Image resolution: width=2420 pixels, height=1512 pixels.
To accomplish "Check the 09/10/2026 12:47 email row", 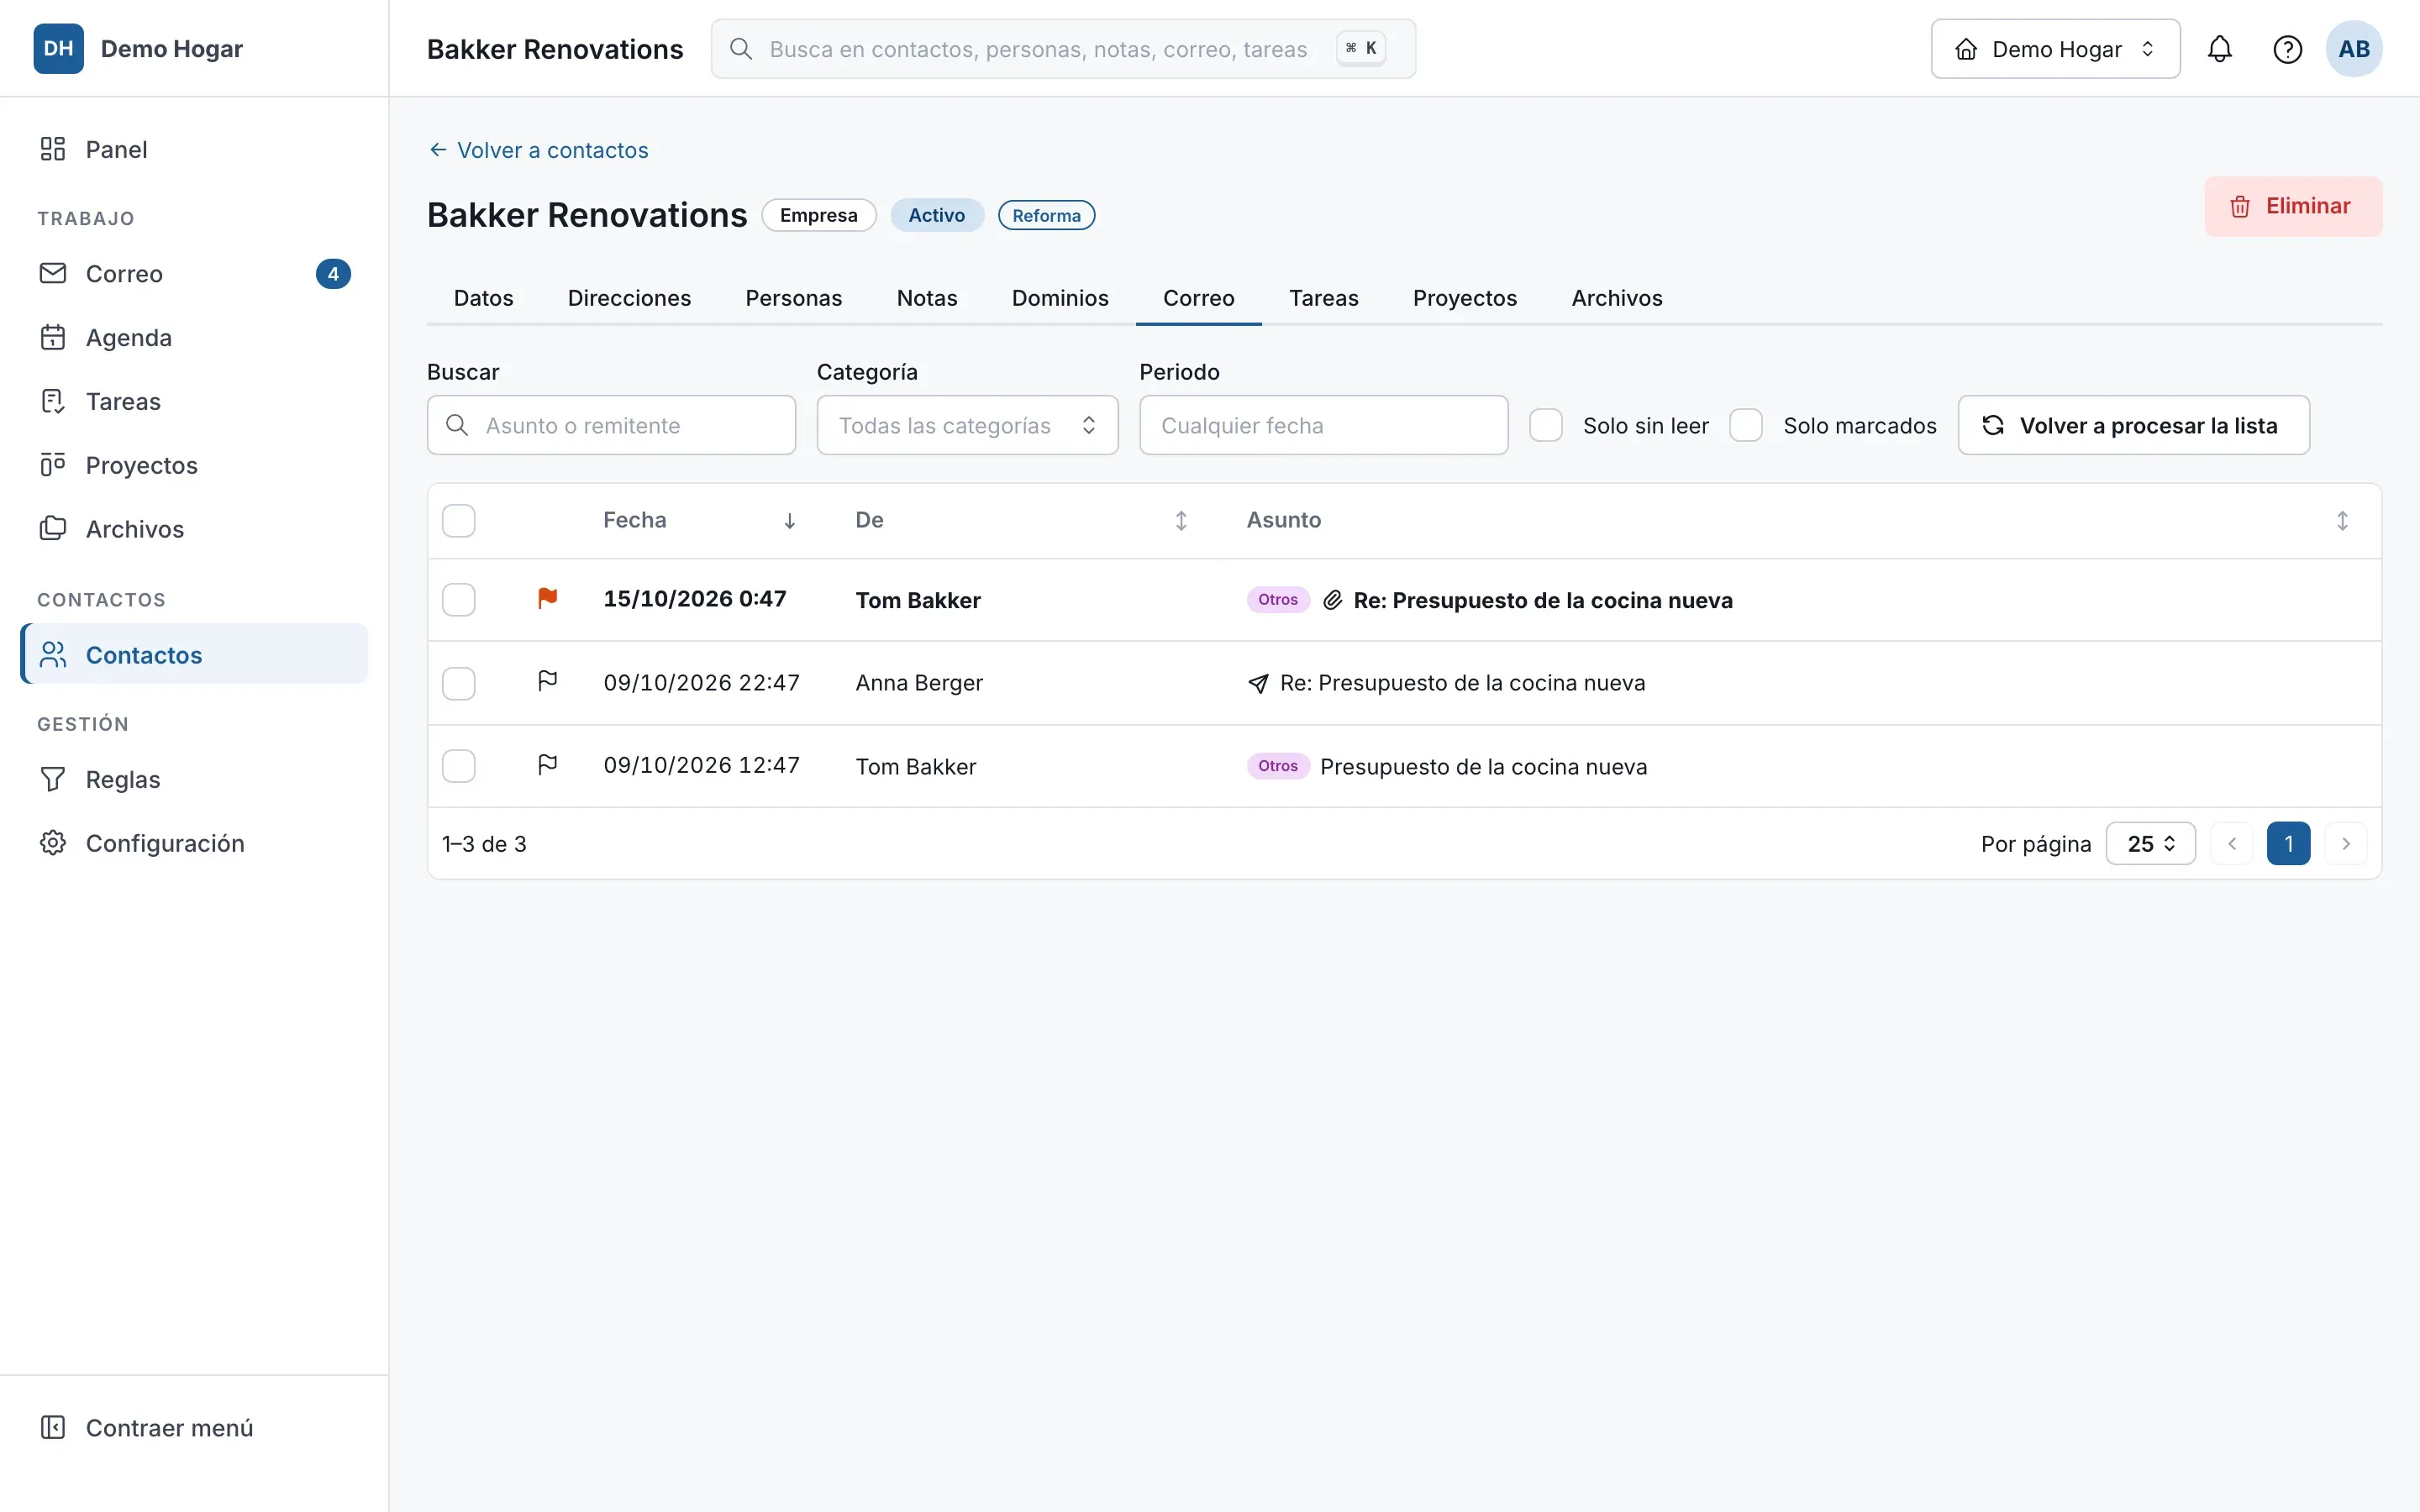I will [x=459, y=767].
